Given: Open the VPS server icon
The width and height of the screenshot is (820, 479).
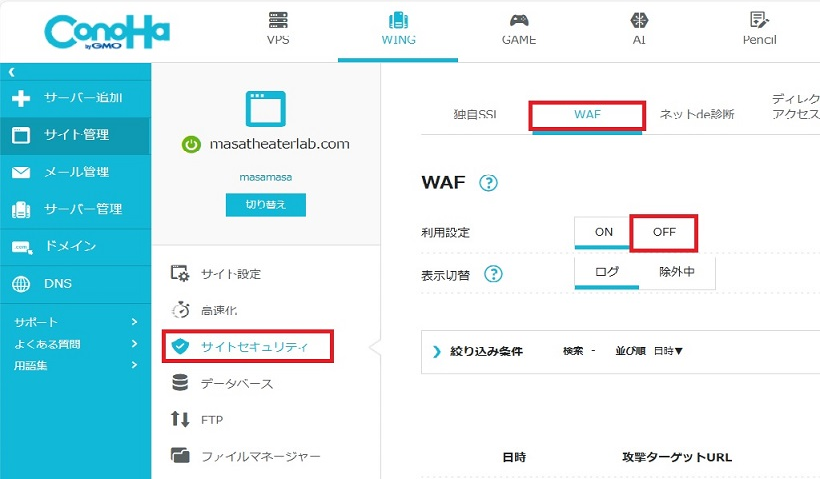Looking at the screenshot, I should tap(278, 21).
